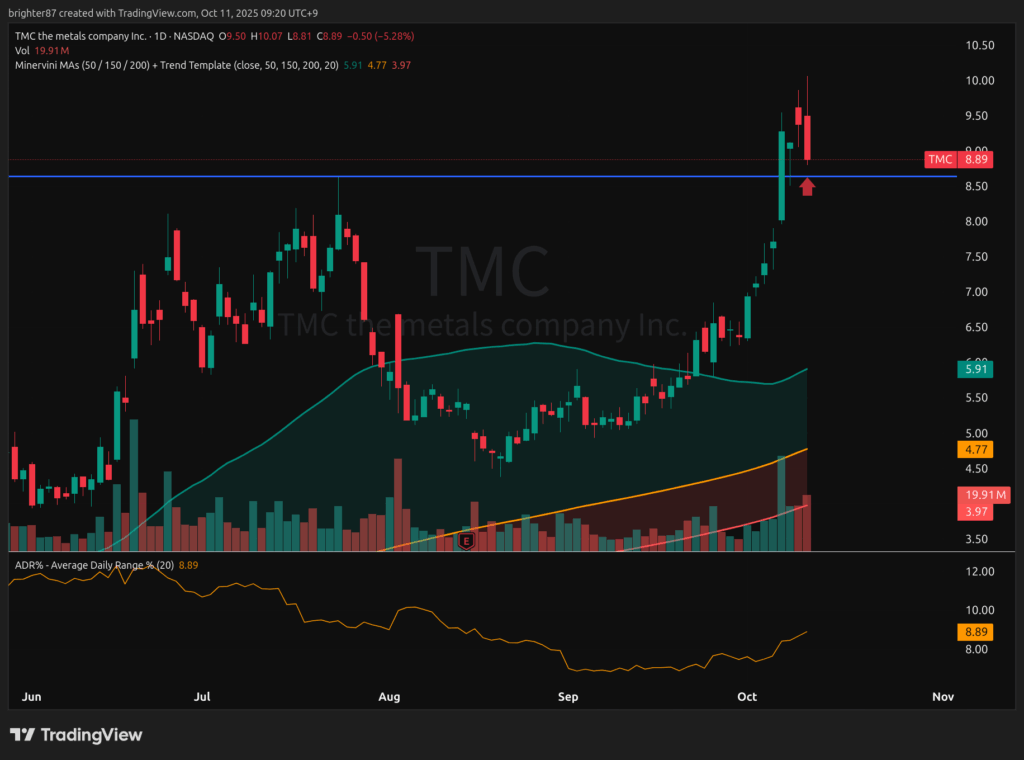Click the orange 4.77 moving average label
Screen dimensions: 1024x760
point(976,451)
